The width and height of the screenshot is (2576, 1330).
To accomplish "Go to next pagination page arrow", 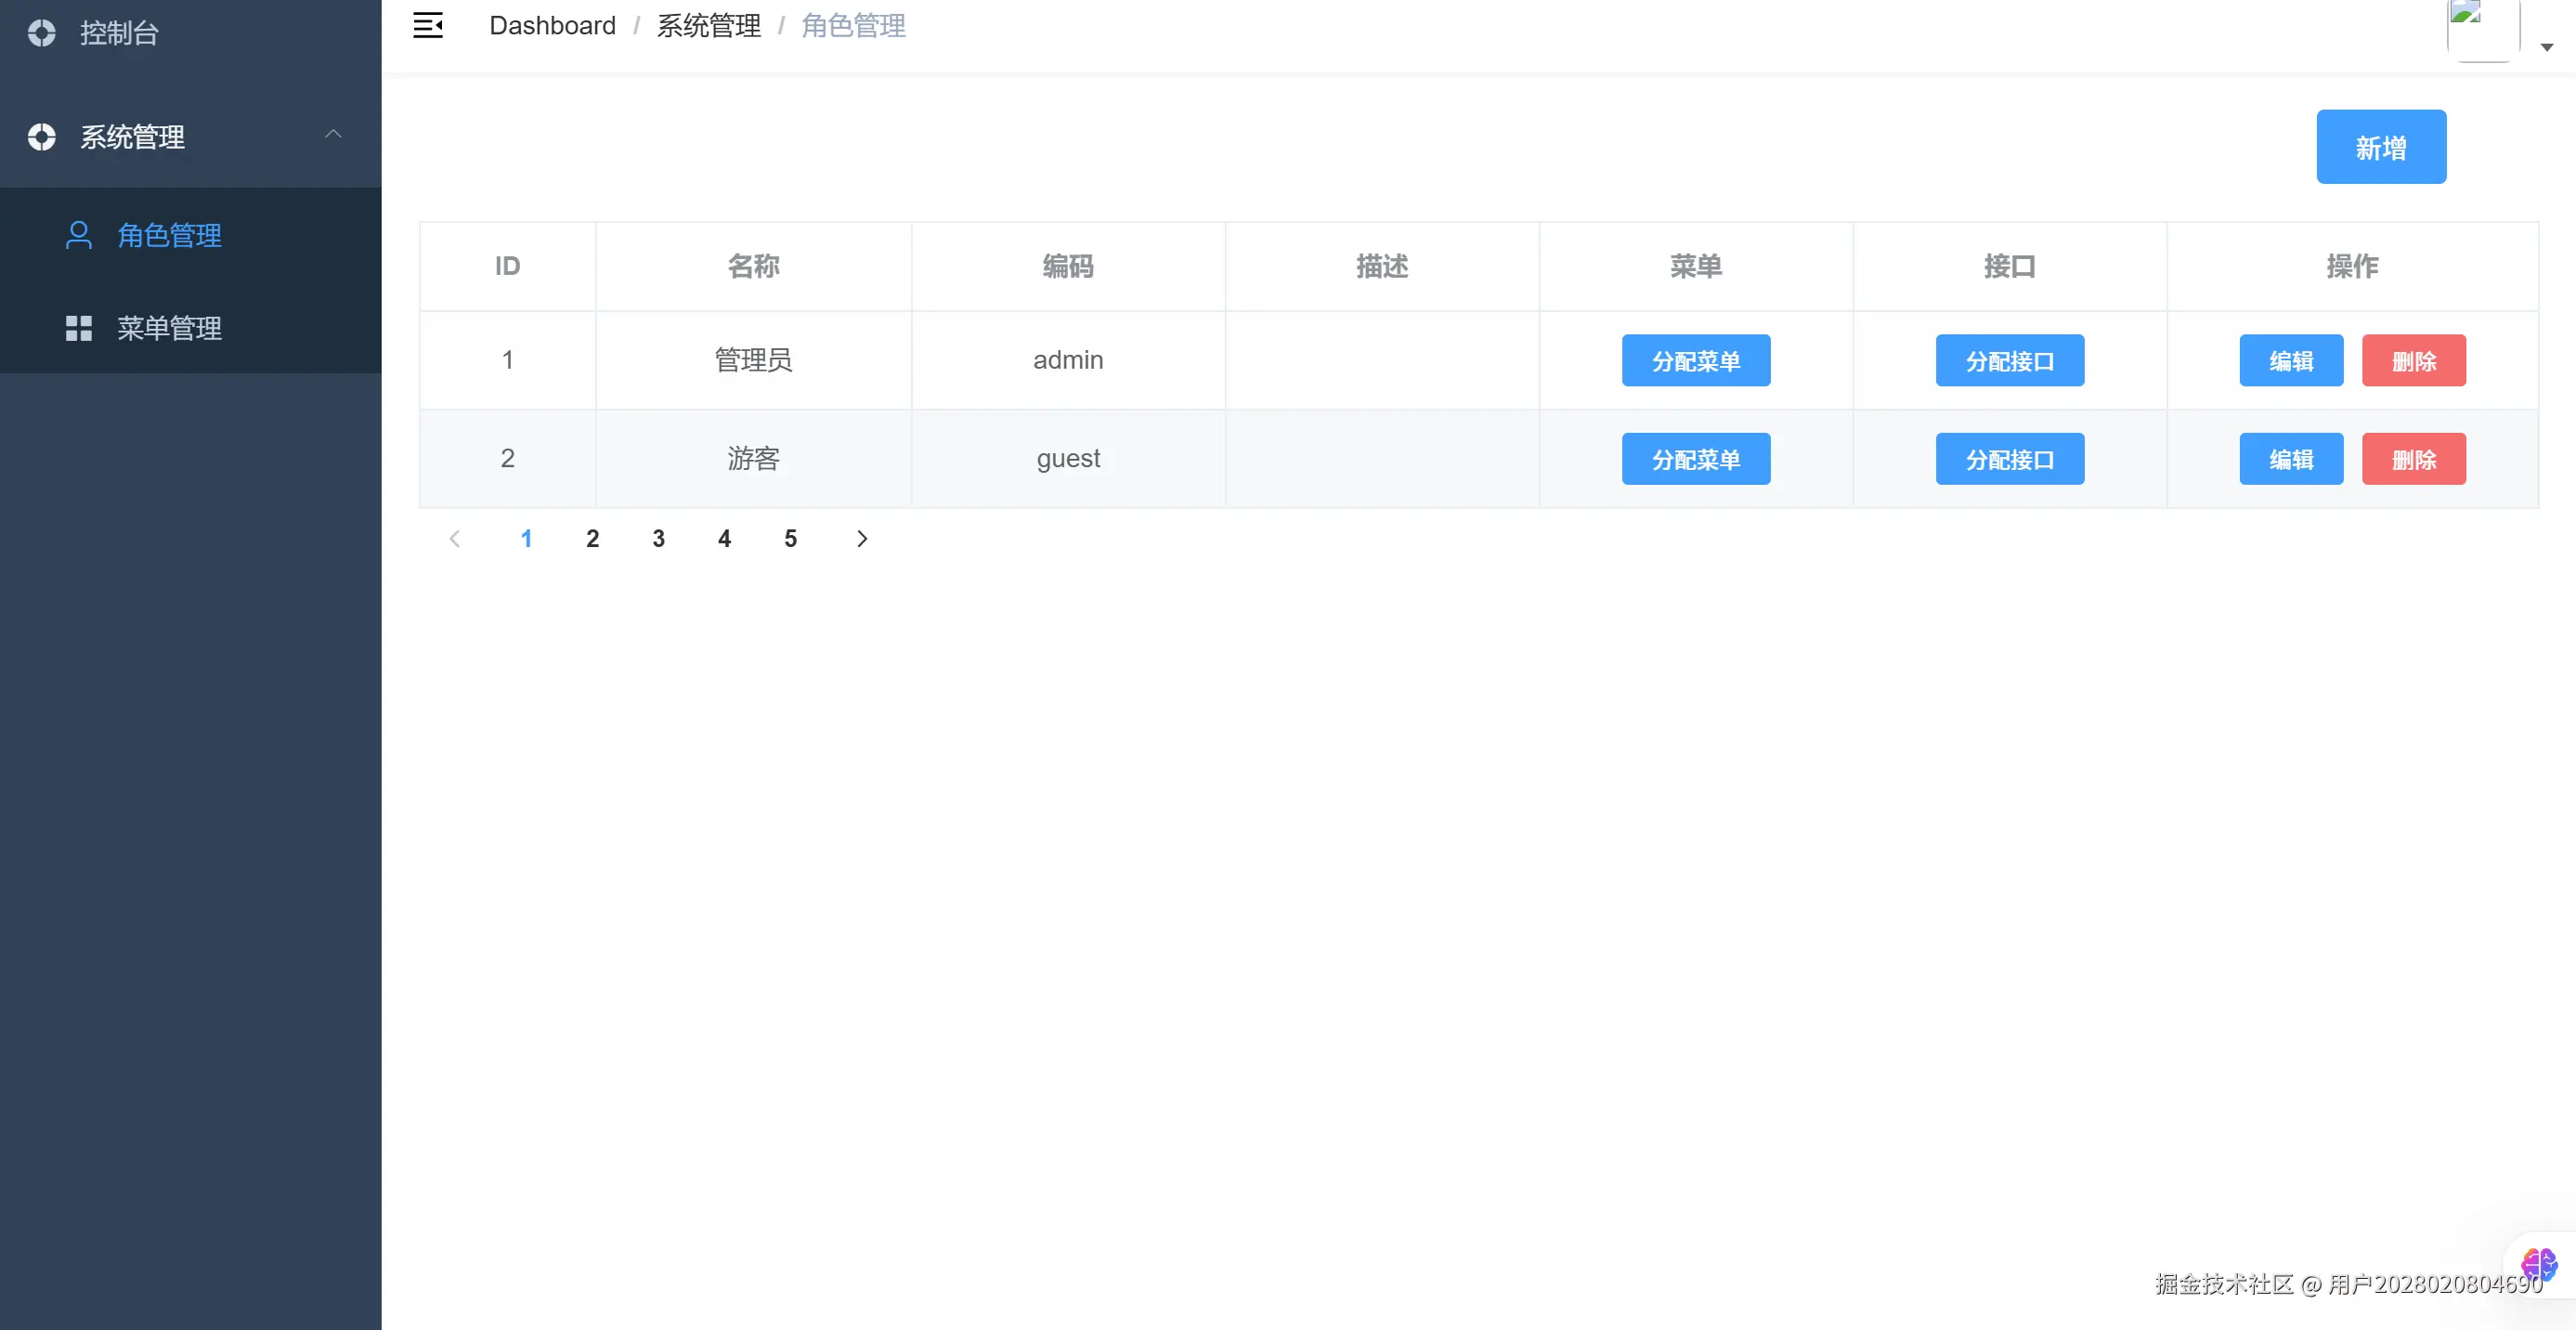I will (x=862, y=539).
